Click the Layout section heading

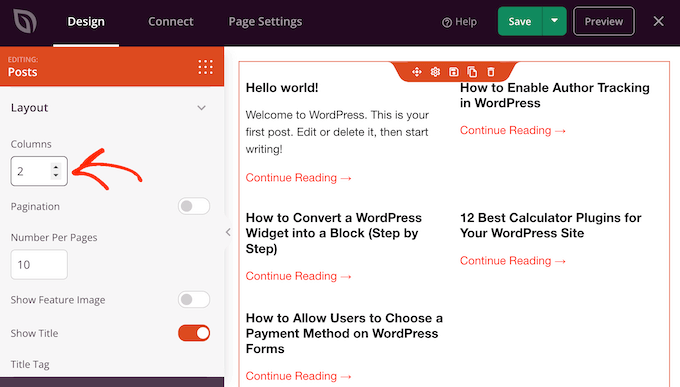(29, 108)
